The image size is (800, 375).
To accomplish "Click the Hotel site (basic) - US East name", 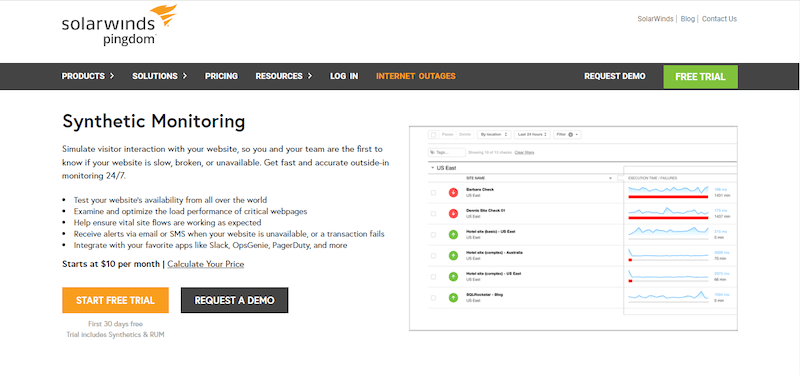I will 491,232.
